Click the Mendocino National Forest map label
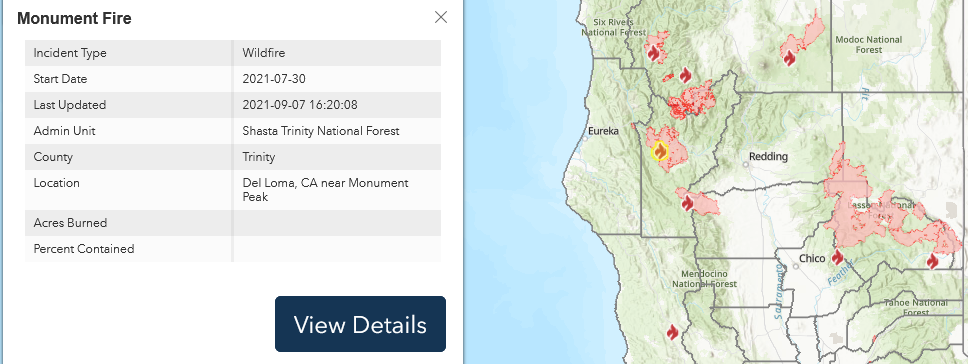This screenshot has width=968, height=364. (x=704, y=279)
